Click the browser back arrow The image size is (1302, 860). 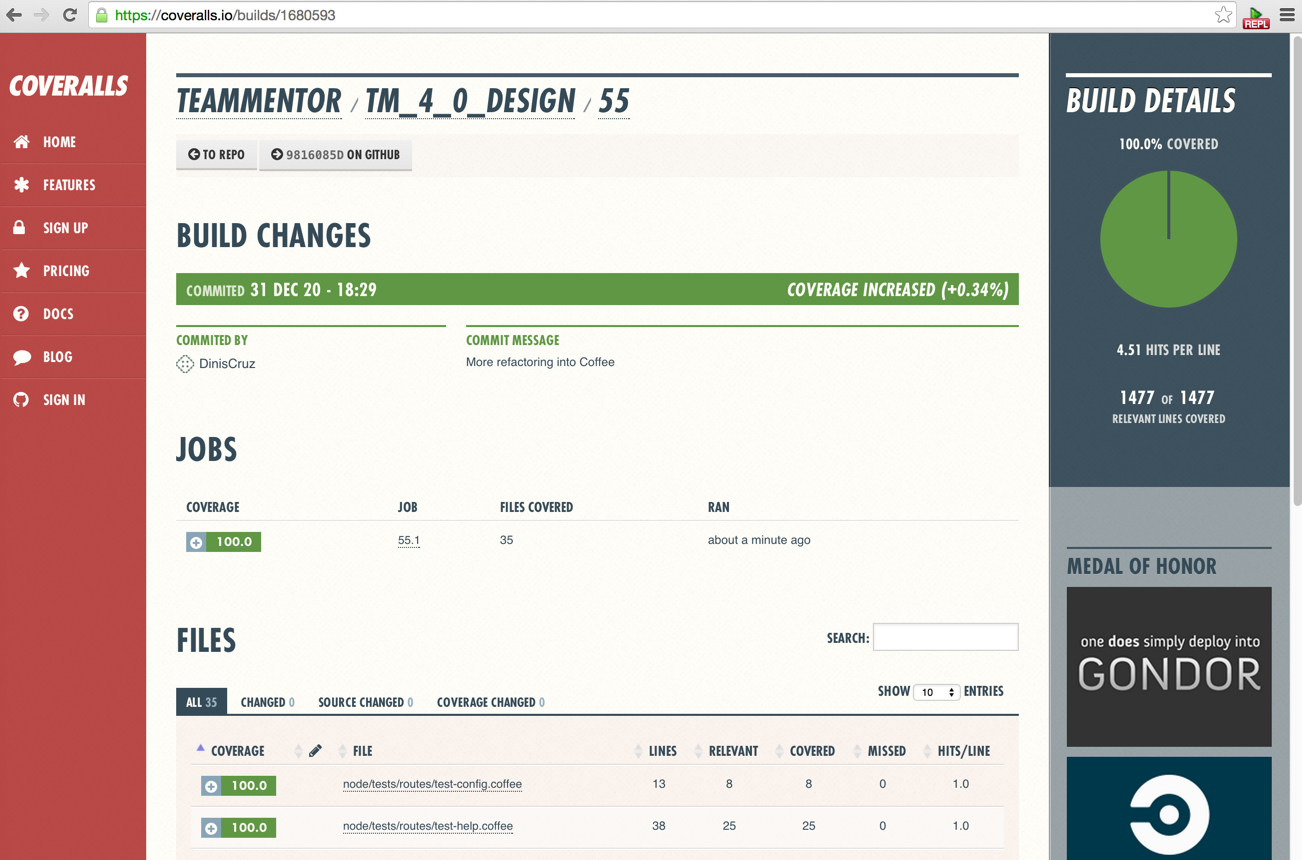[x=14, y=15]
